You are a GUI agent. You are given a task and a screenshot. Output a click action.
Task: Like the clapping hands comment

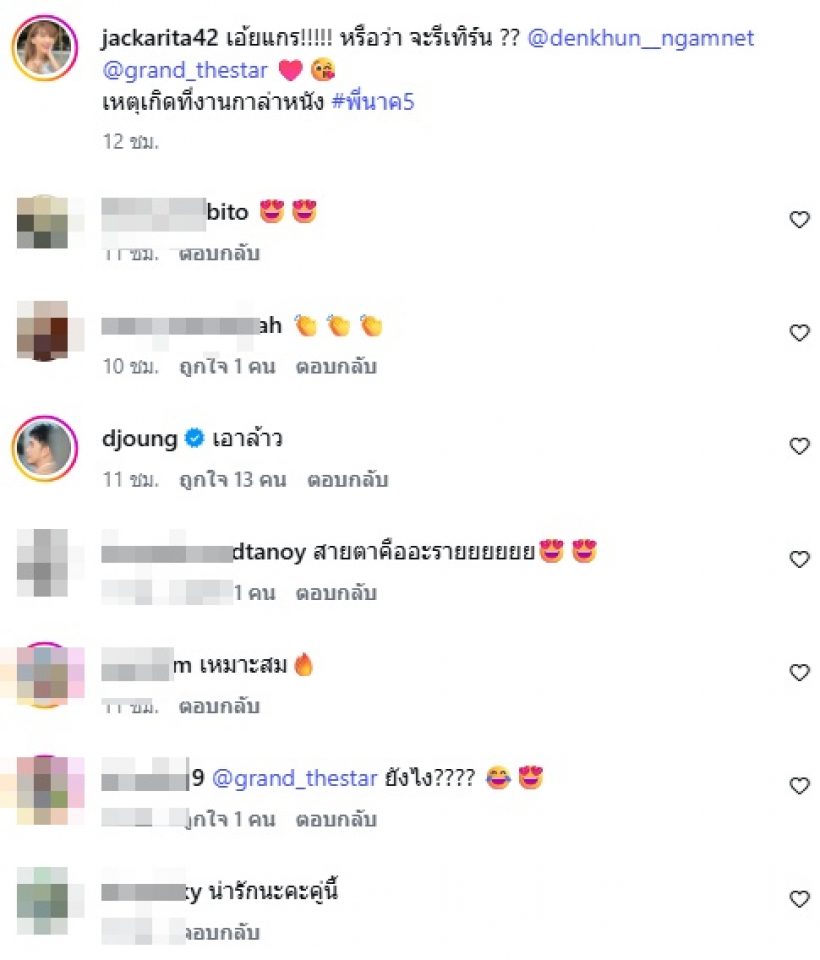point(799,332)
